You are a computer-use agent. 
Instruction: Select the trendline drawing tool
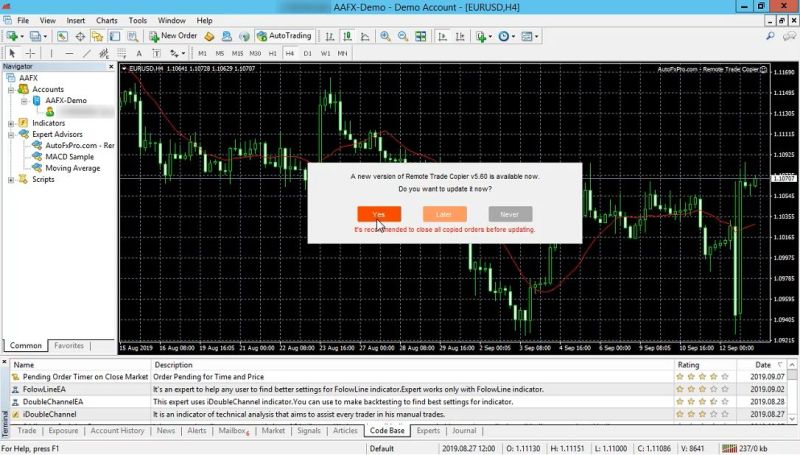pyautogui.click(x=87, y=53)
